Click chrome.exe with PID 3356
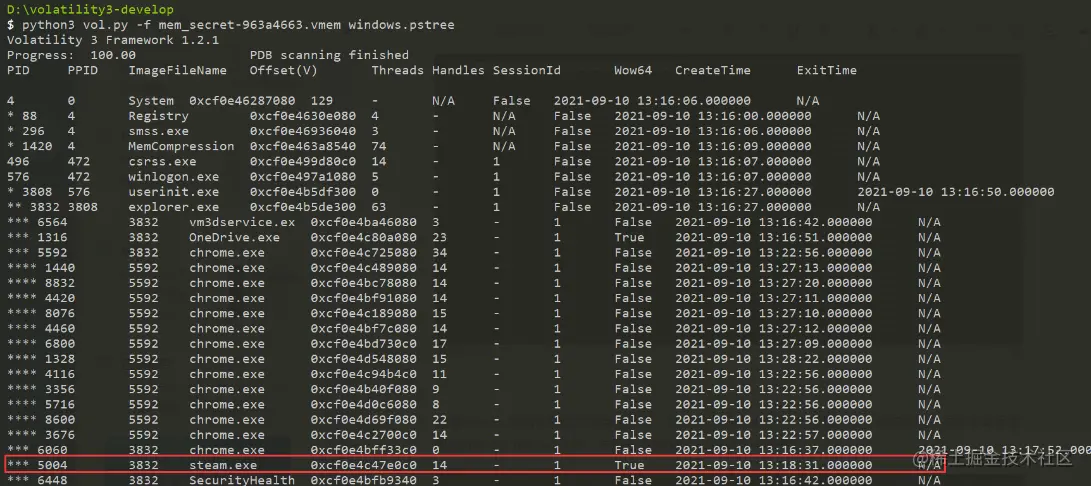The image size is (1091, 486). coord(227,389)
